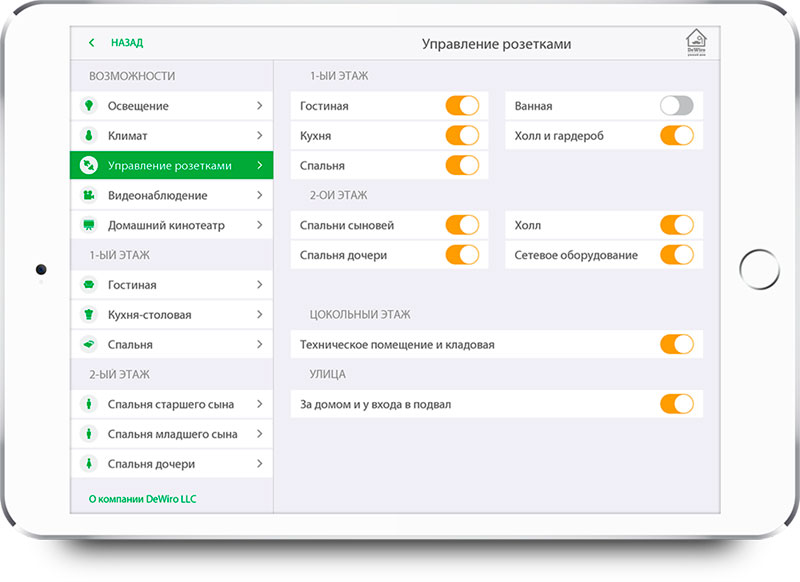
Task: Expand the Спальня старшего сына chevron
Action: pyautogui.click(x=260, y=404)
